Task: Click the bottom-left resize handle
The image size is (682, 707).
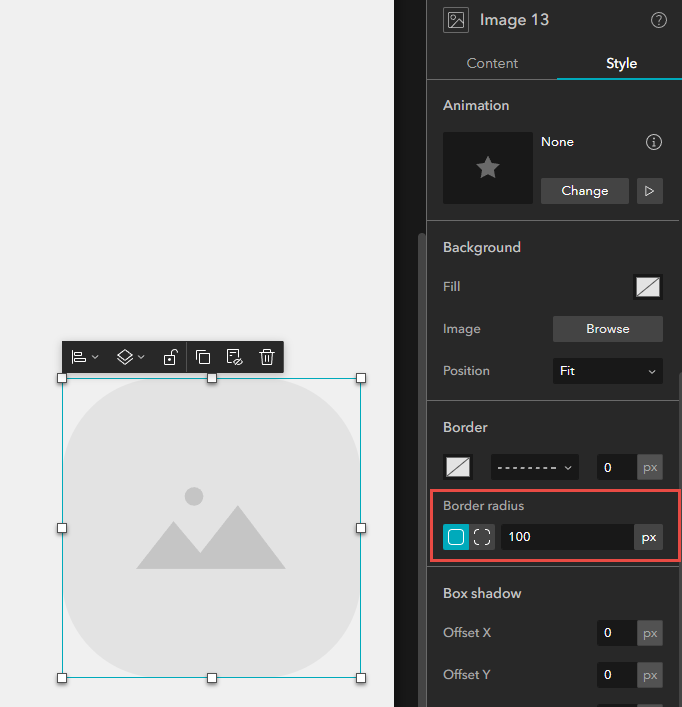Action: 62,678
